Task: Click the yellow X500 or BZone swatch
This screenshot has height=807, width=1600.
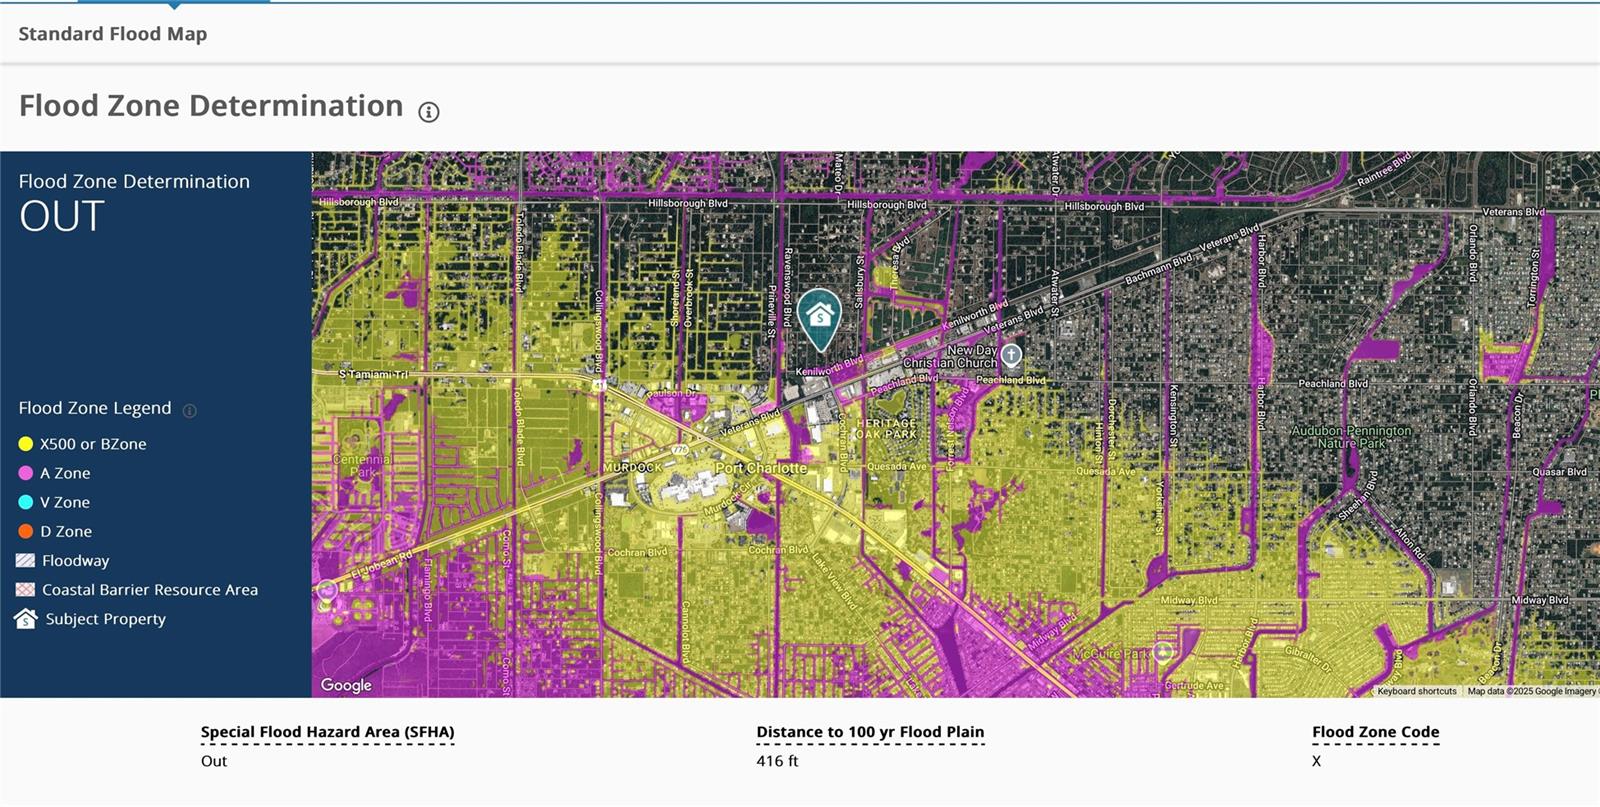Action: [x=26, y=444]
